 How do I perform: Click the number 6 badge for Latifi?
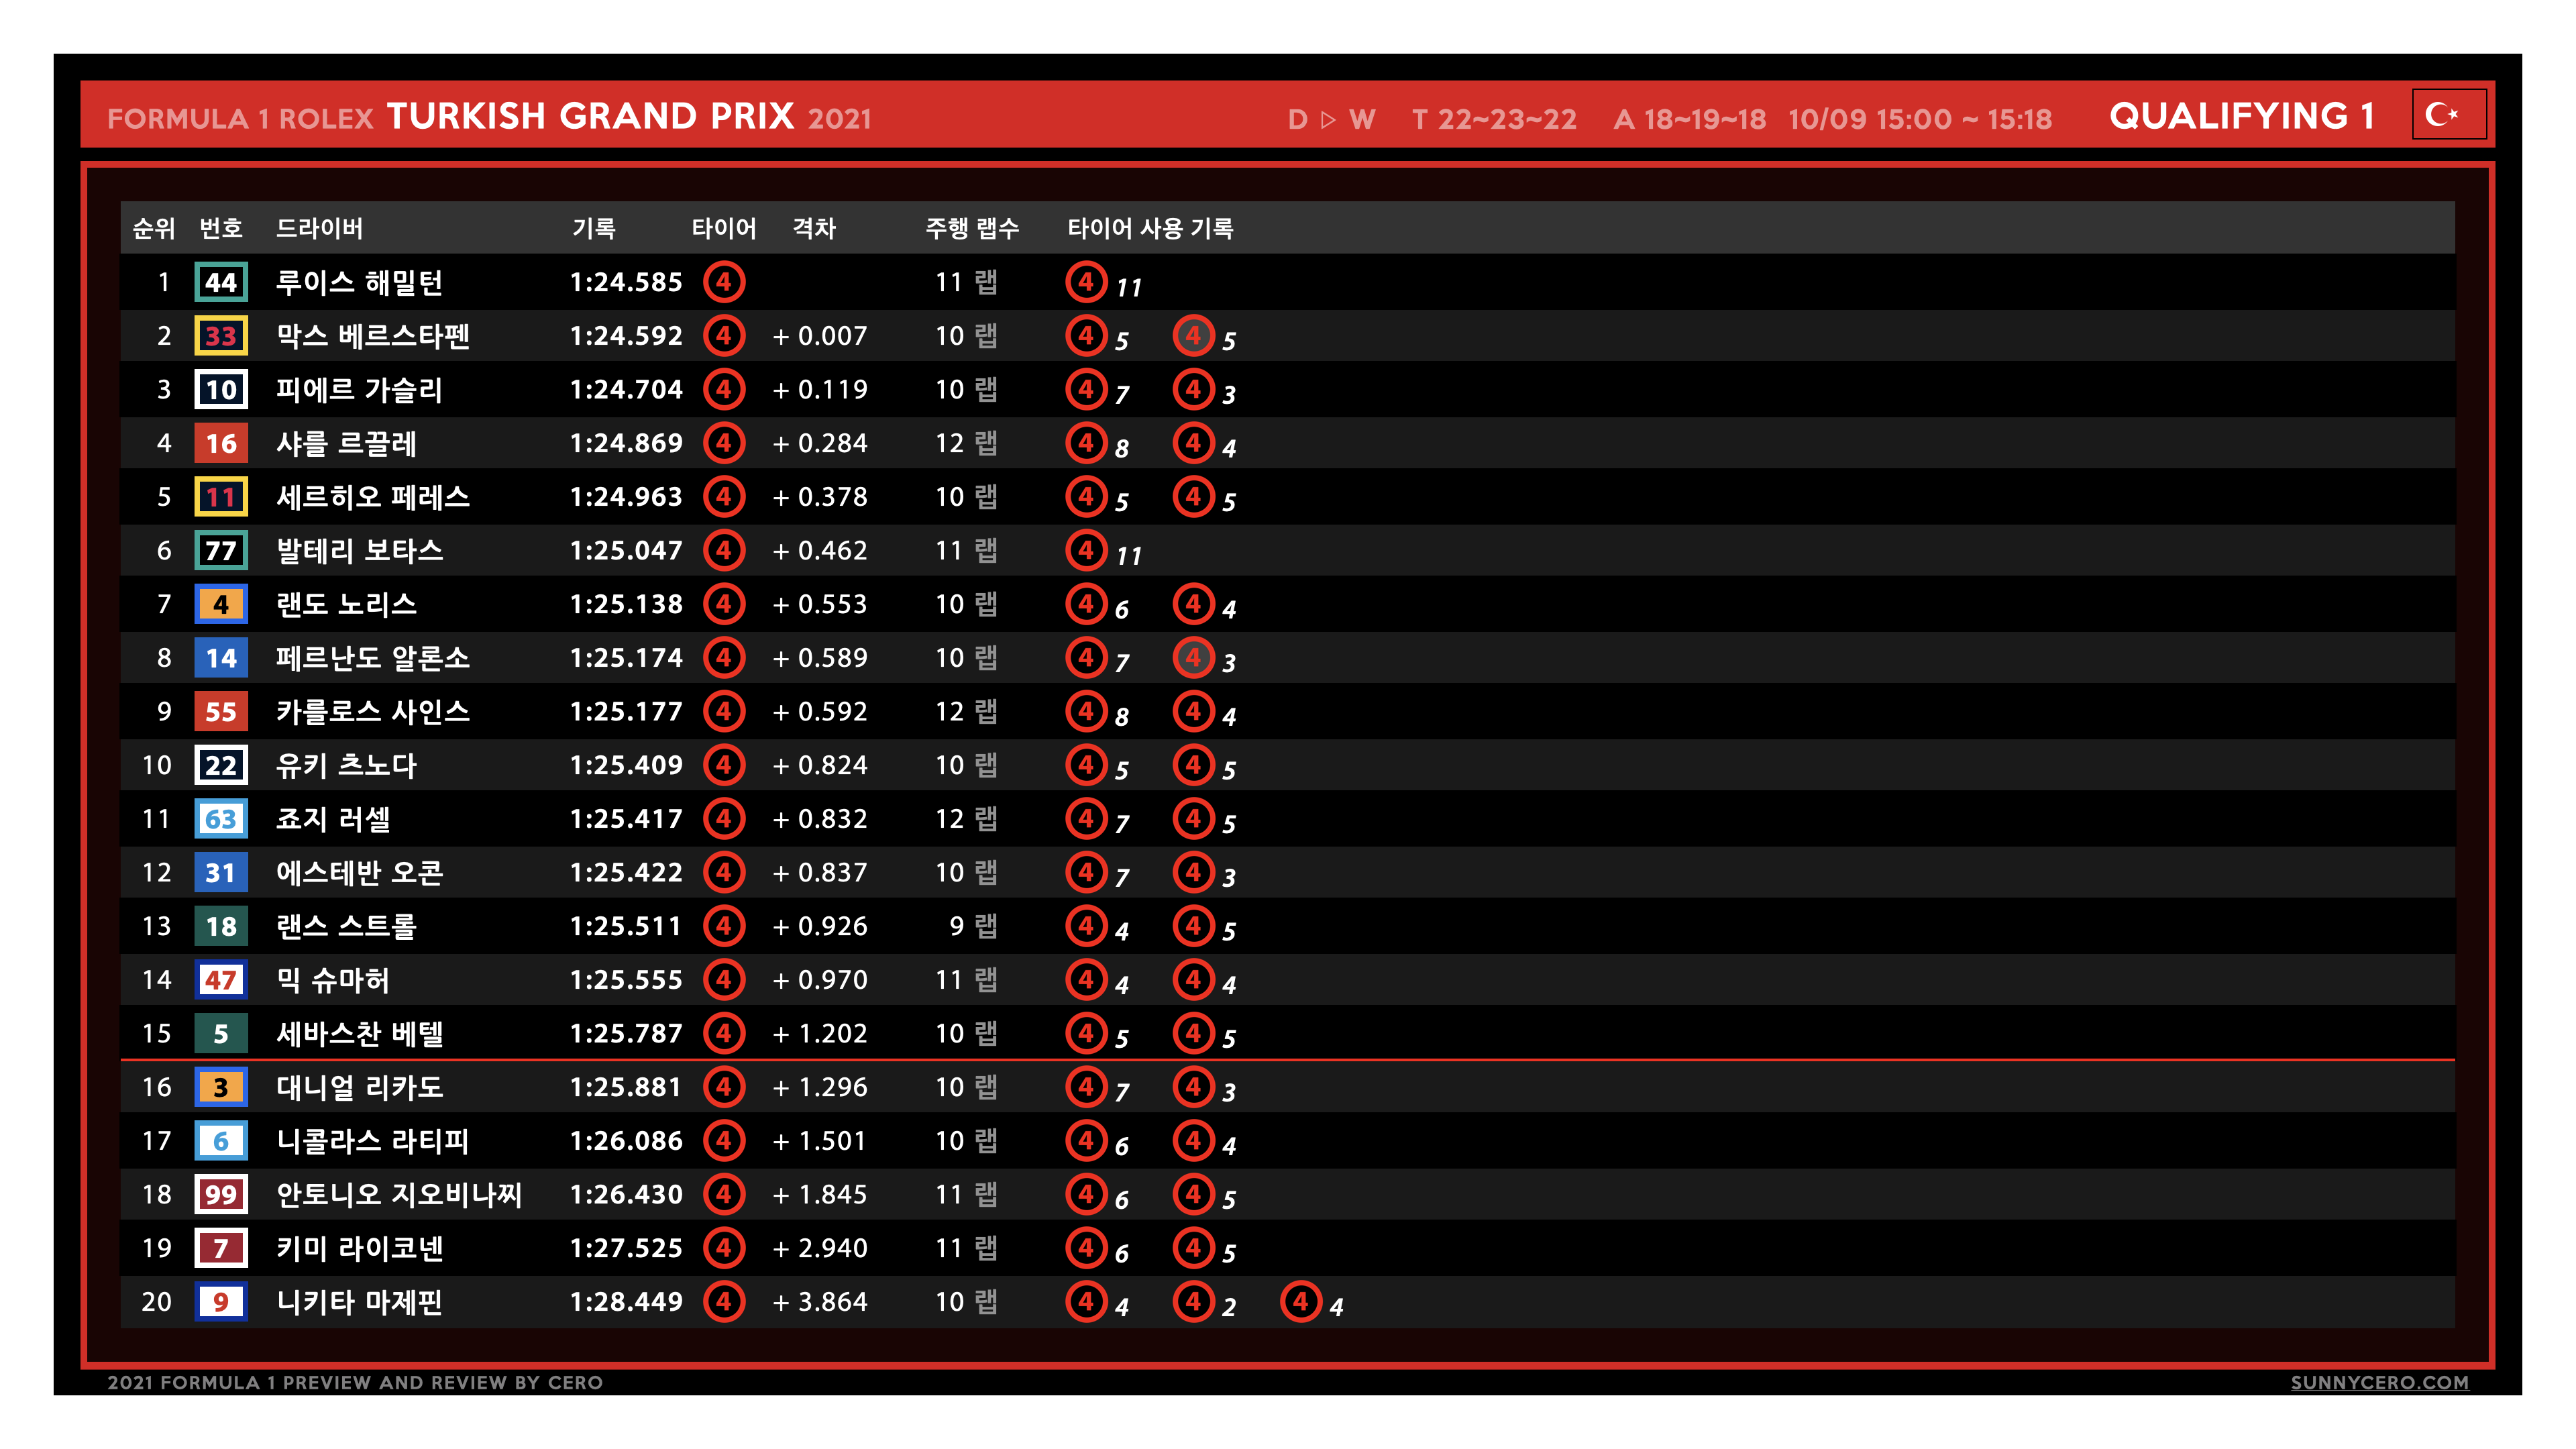(x=221, y=1141)
